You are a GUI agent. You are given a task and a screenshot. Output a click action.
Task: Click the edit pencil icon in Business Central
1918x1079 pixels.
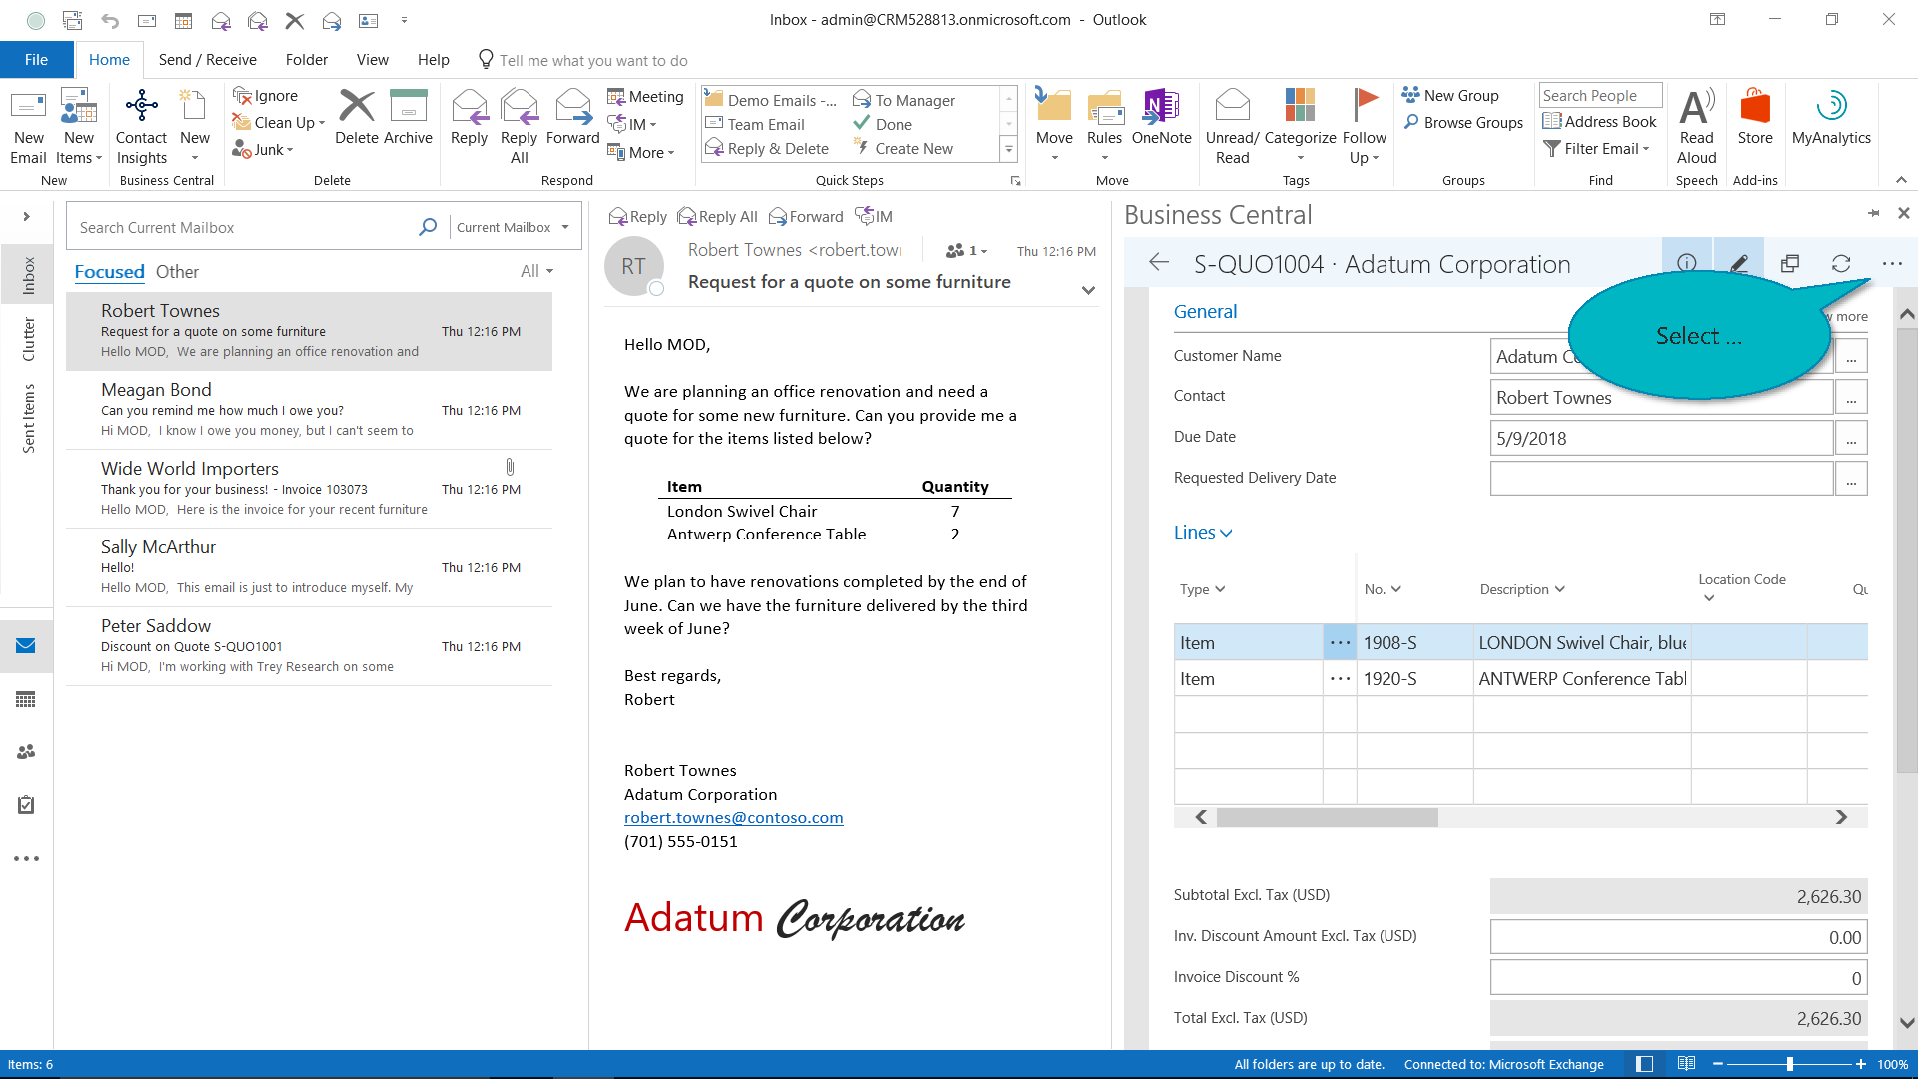point(1738,263)
